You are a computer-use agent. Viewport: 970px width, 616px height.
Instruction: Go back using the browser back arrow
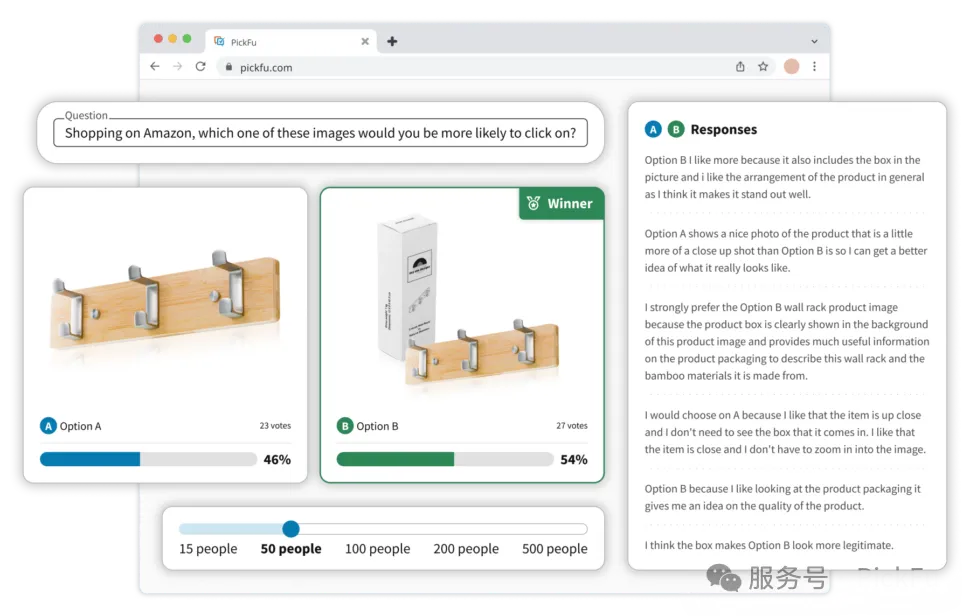click(155, 67)
